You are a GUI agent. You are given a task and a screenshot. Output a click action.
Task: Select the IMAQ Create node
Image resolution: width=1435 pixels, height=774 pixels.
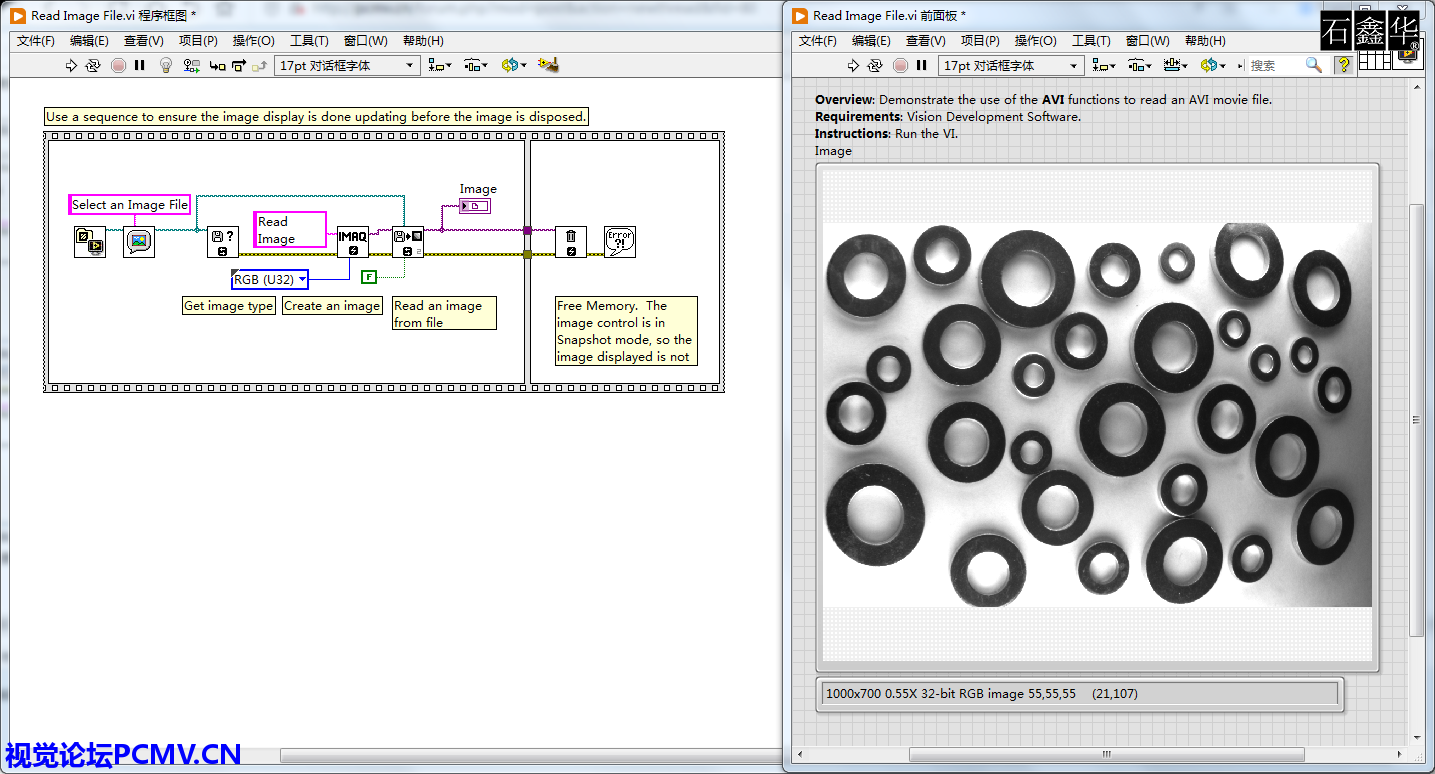point(352,242)
